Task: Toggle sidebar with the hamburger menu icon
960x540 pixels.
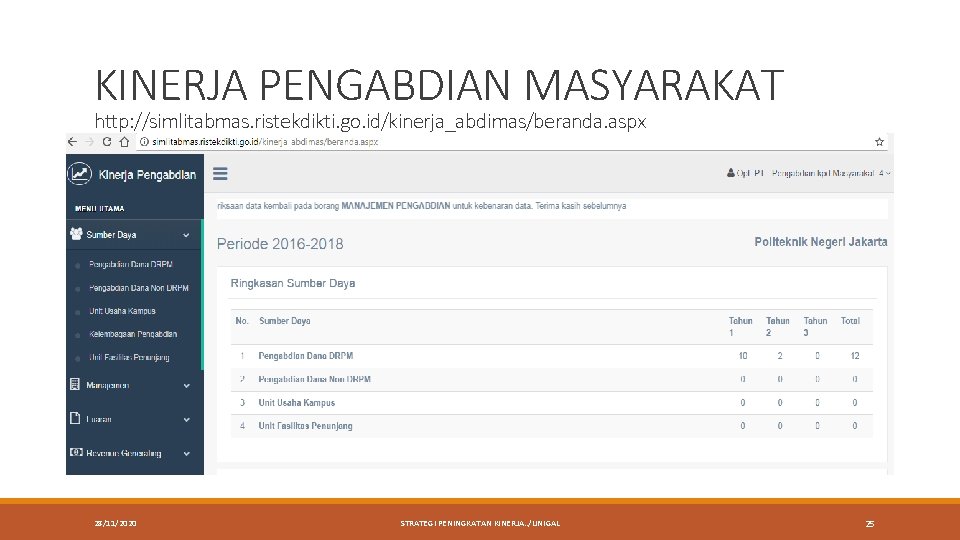Action: [220, 174]
